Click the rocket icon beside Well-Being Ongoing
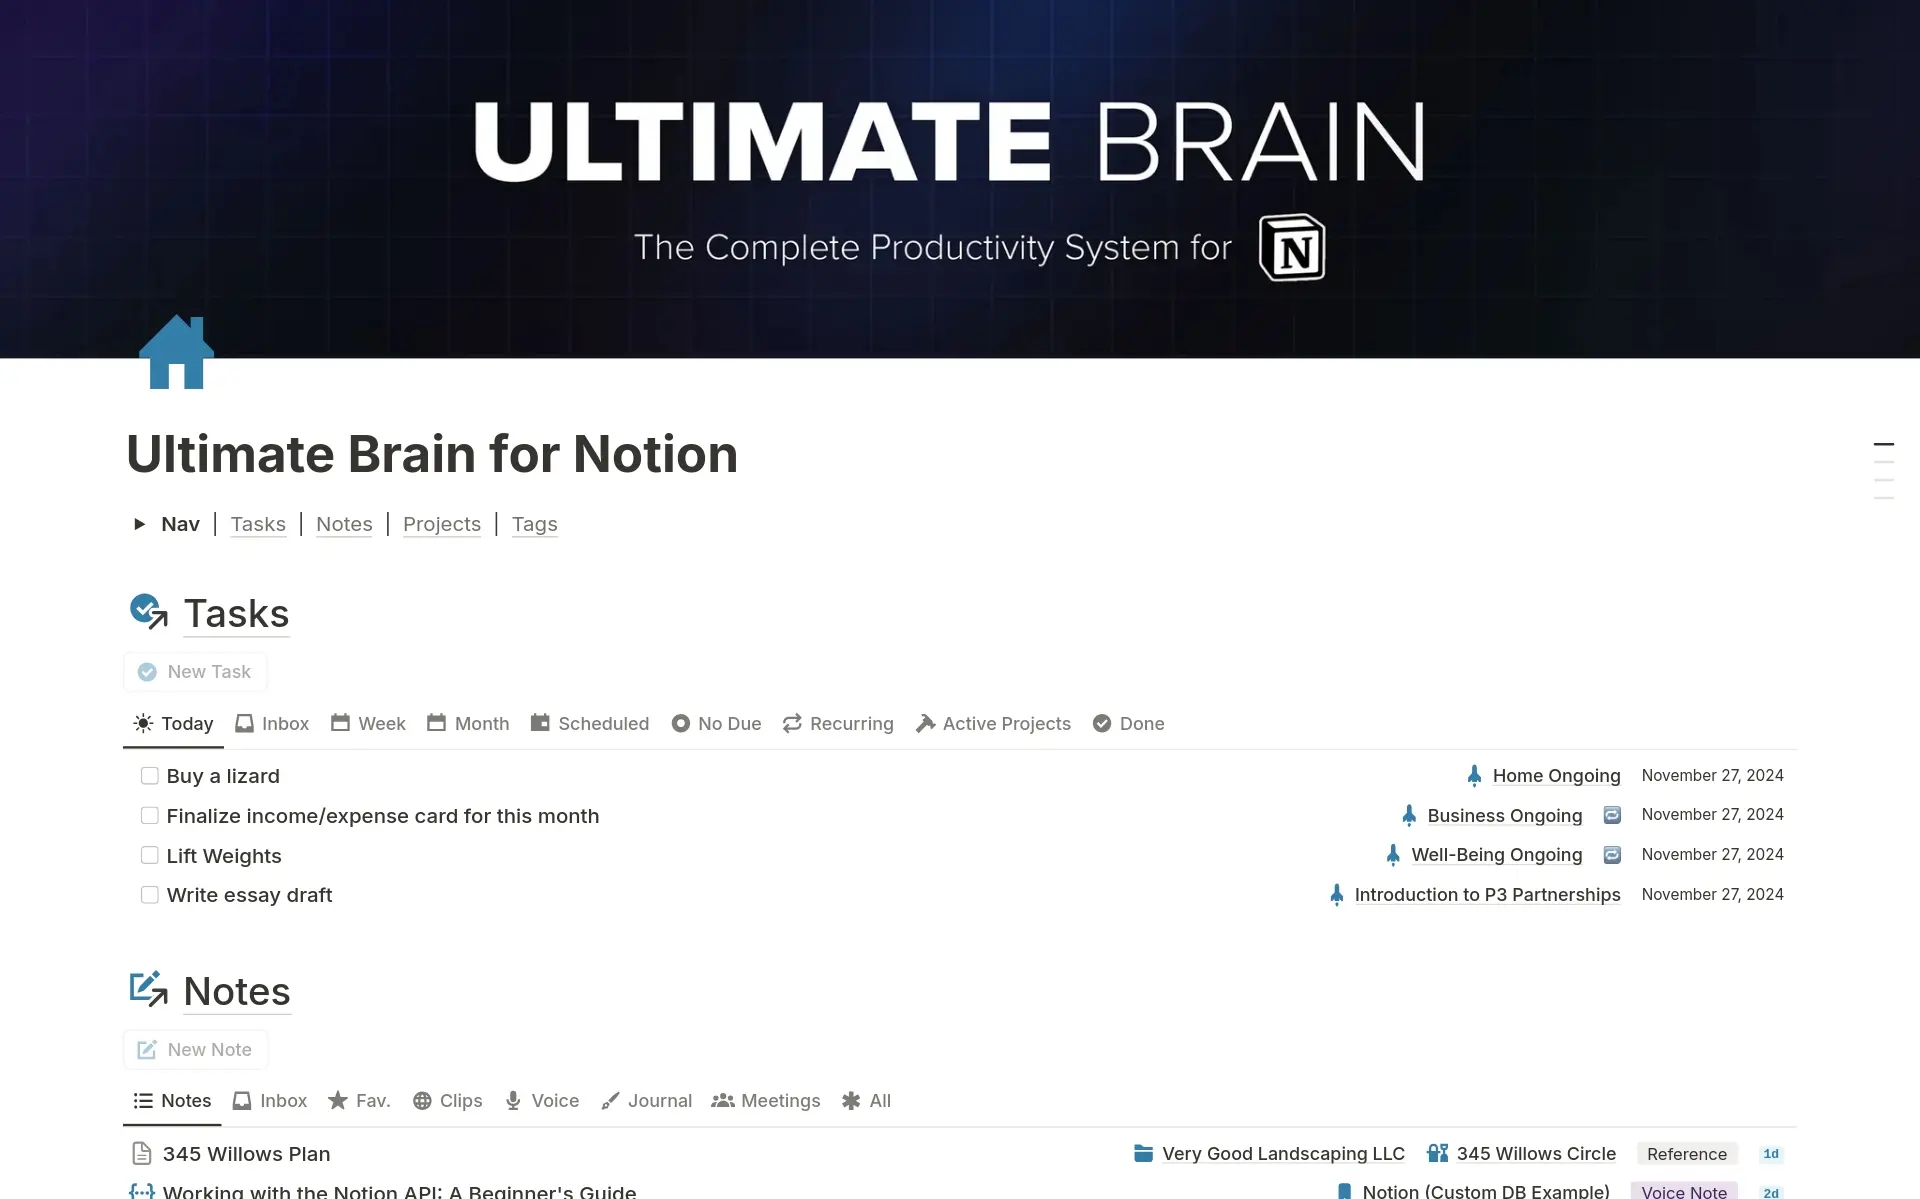 pyautogui.click(x=1393, y=855)
